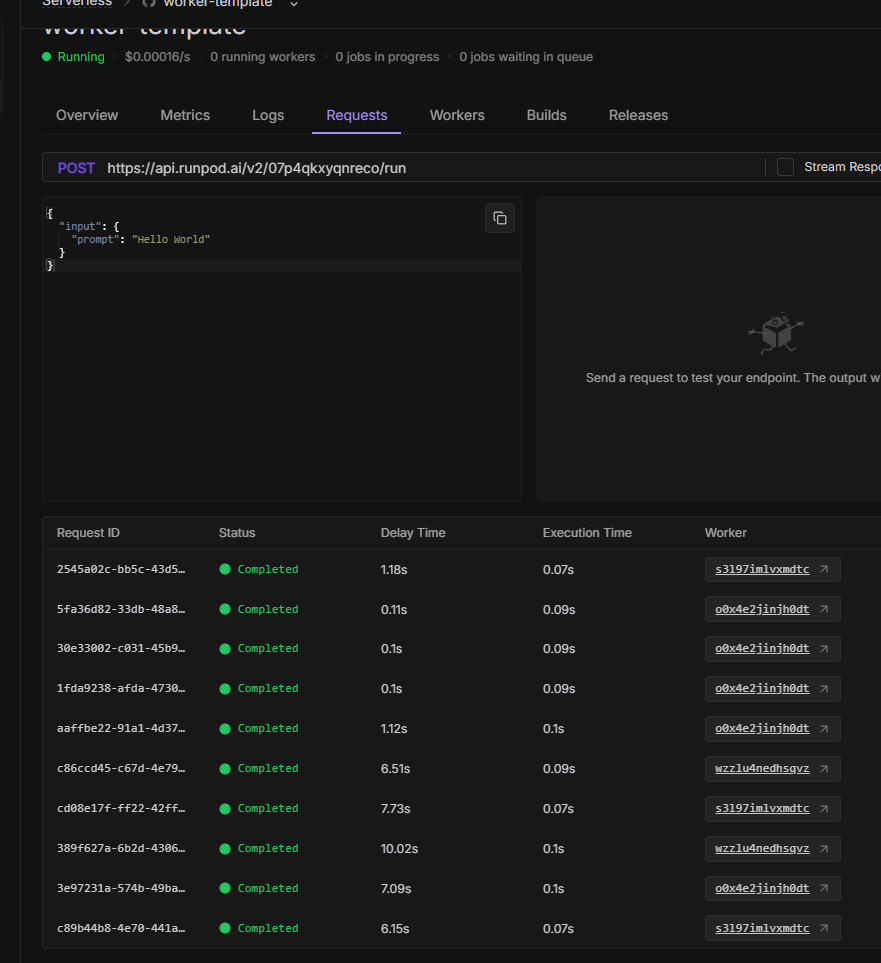The height and width of the screenshot is (963, 881).
Task: Click the 0 jobs waiting in queue text
Action: click(x=526, y=57)
